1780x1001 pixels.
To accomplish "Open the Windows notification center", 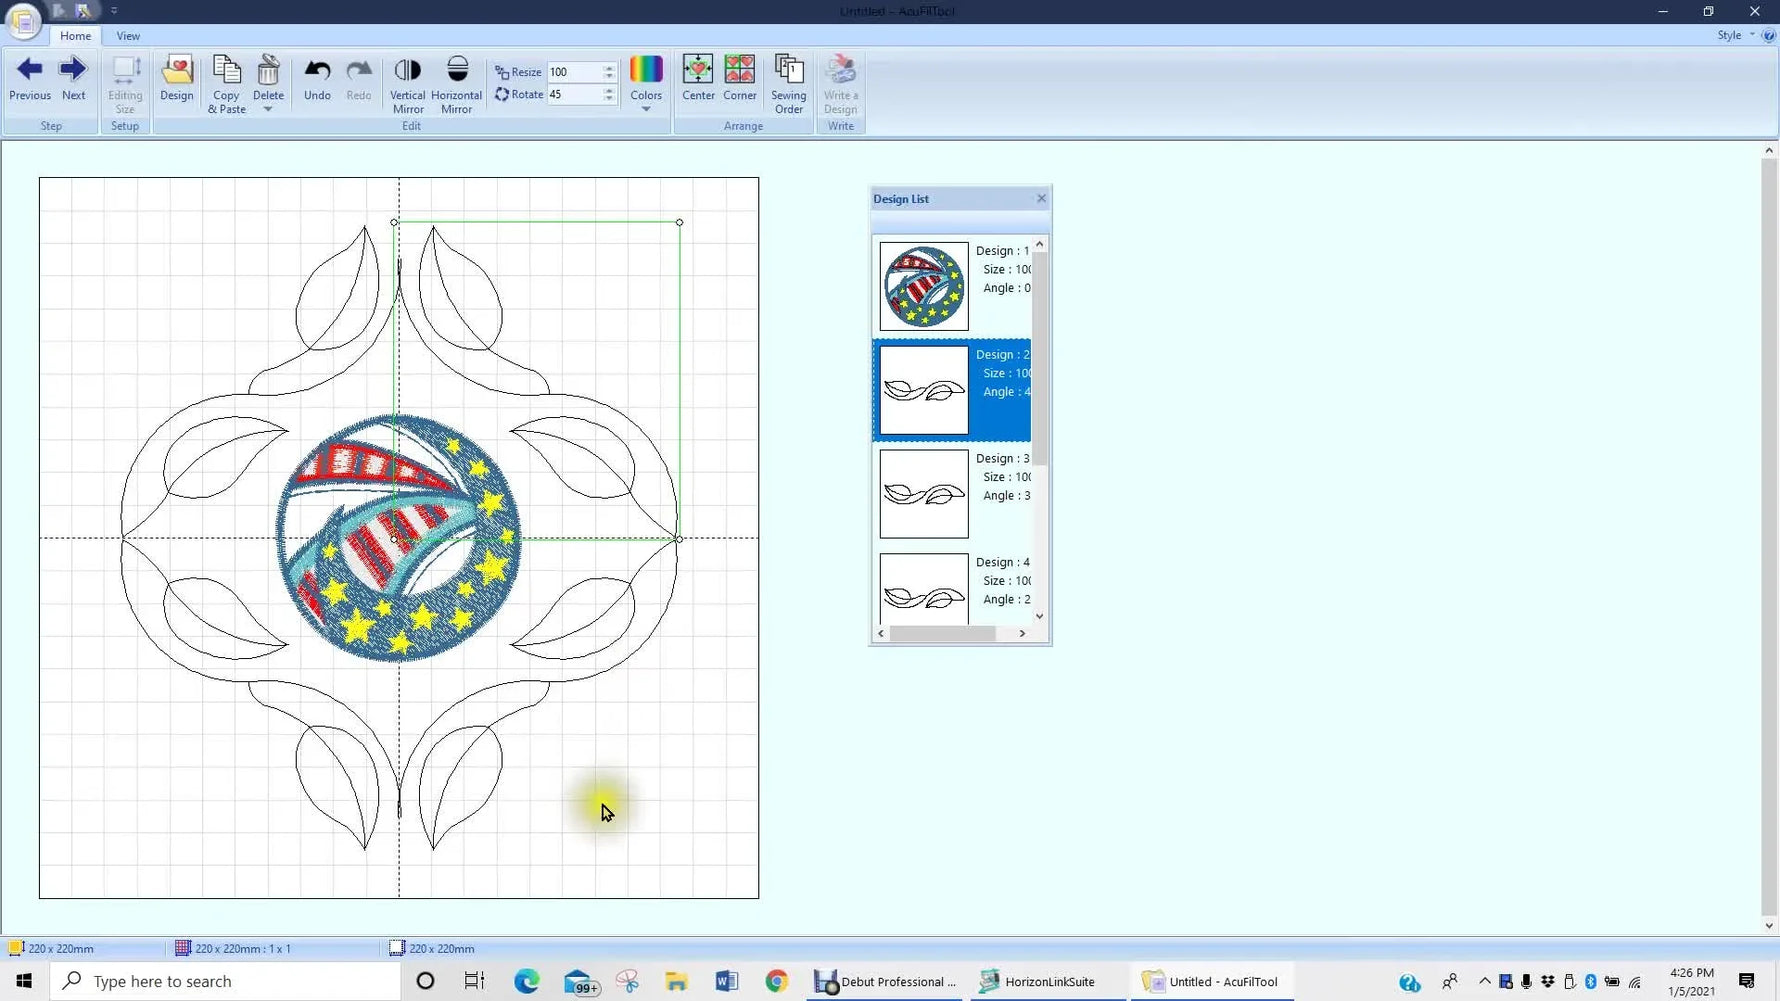I will click(1747, 981).
